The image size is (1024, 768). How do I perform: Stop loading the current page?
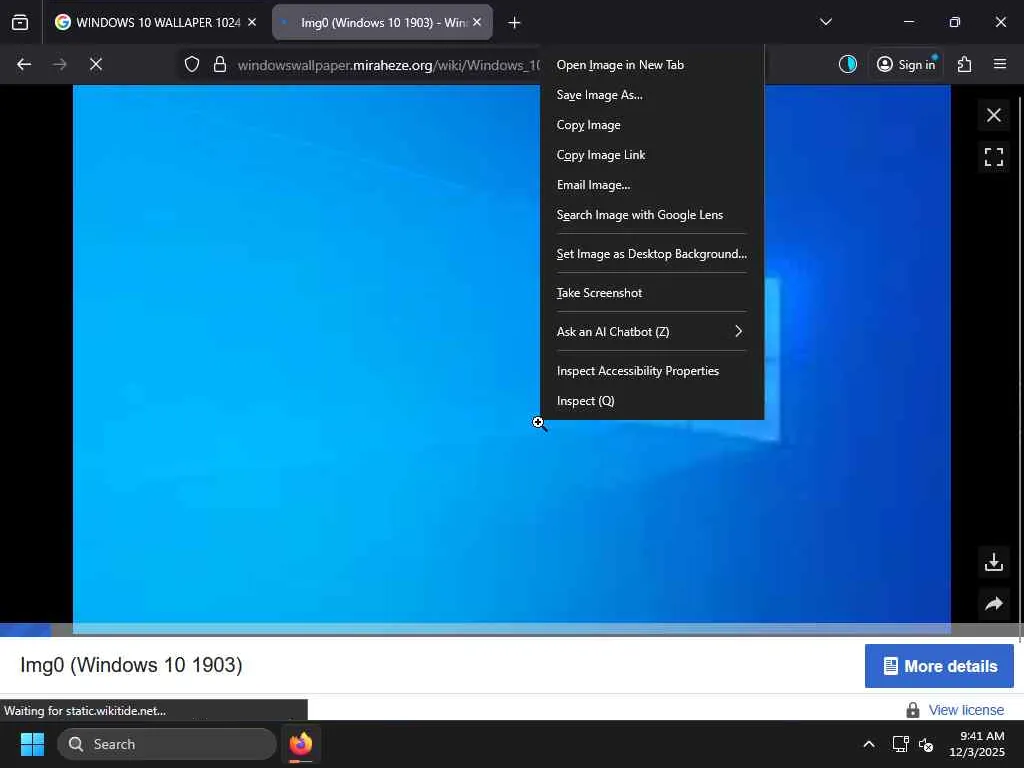(95, 64)
